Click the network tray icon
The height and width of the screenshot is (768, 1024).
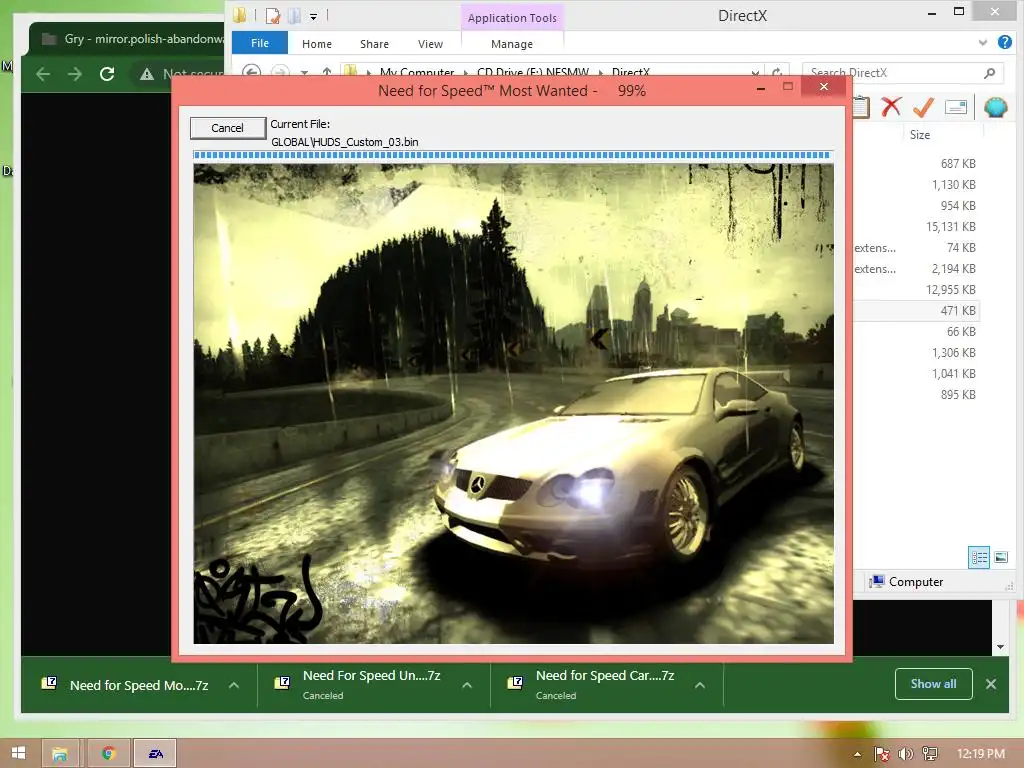[929, 754]
